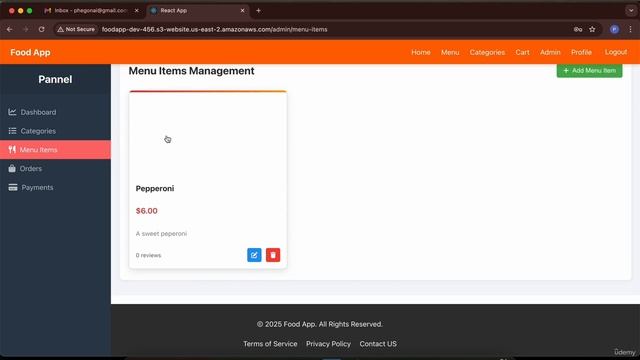Image resolution: width=640 pixels, height=360 pixels.
Task: Click the copyright 2025 Food App text
Action: (x=320, y=324)
